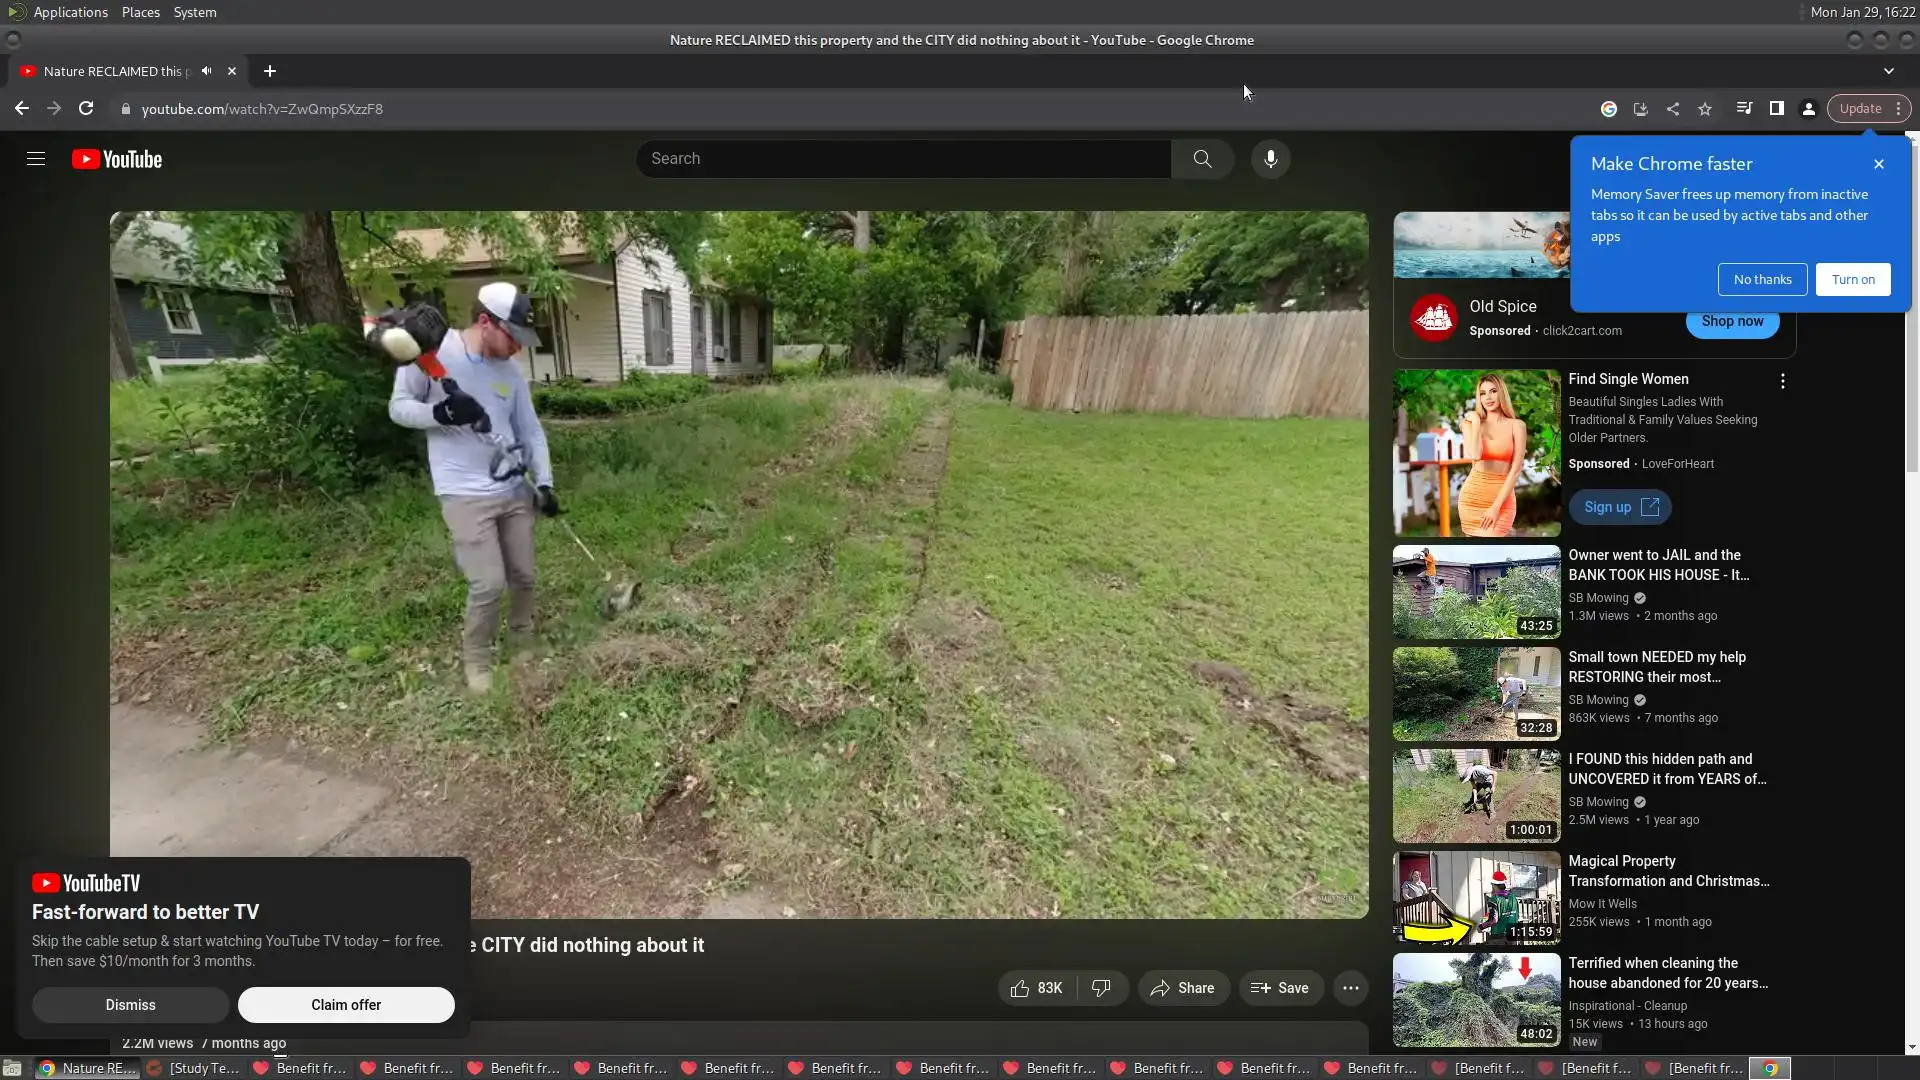
Task: Expand tab search chevron at top right
Action: pyautogui.click(x=1888, y=71)
